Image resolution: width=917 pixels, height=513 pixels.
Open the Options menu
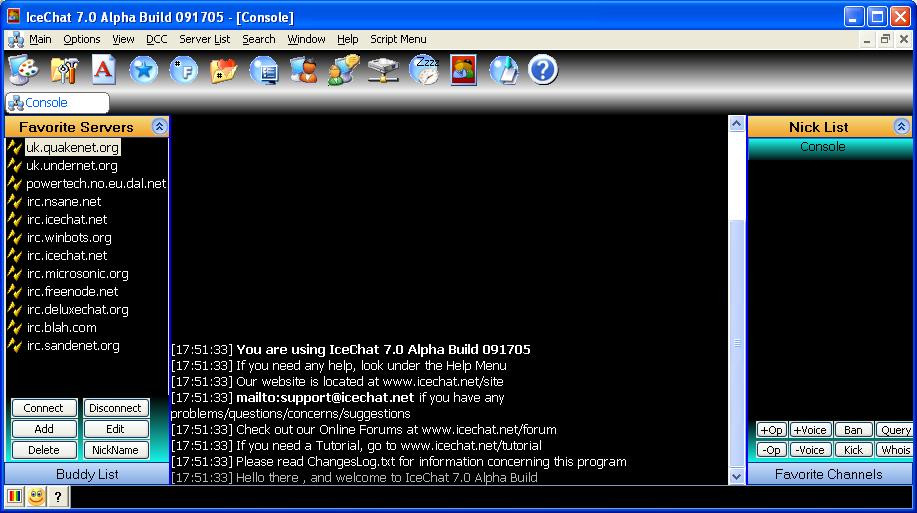coord(82,39)
